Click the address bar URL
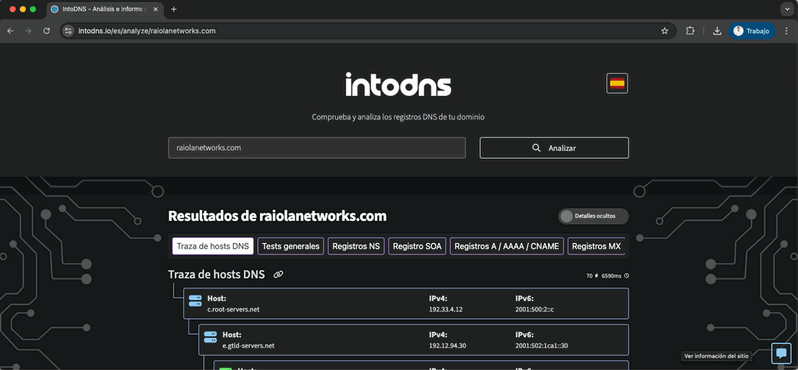 (147, 31)
